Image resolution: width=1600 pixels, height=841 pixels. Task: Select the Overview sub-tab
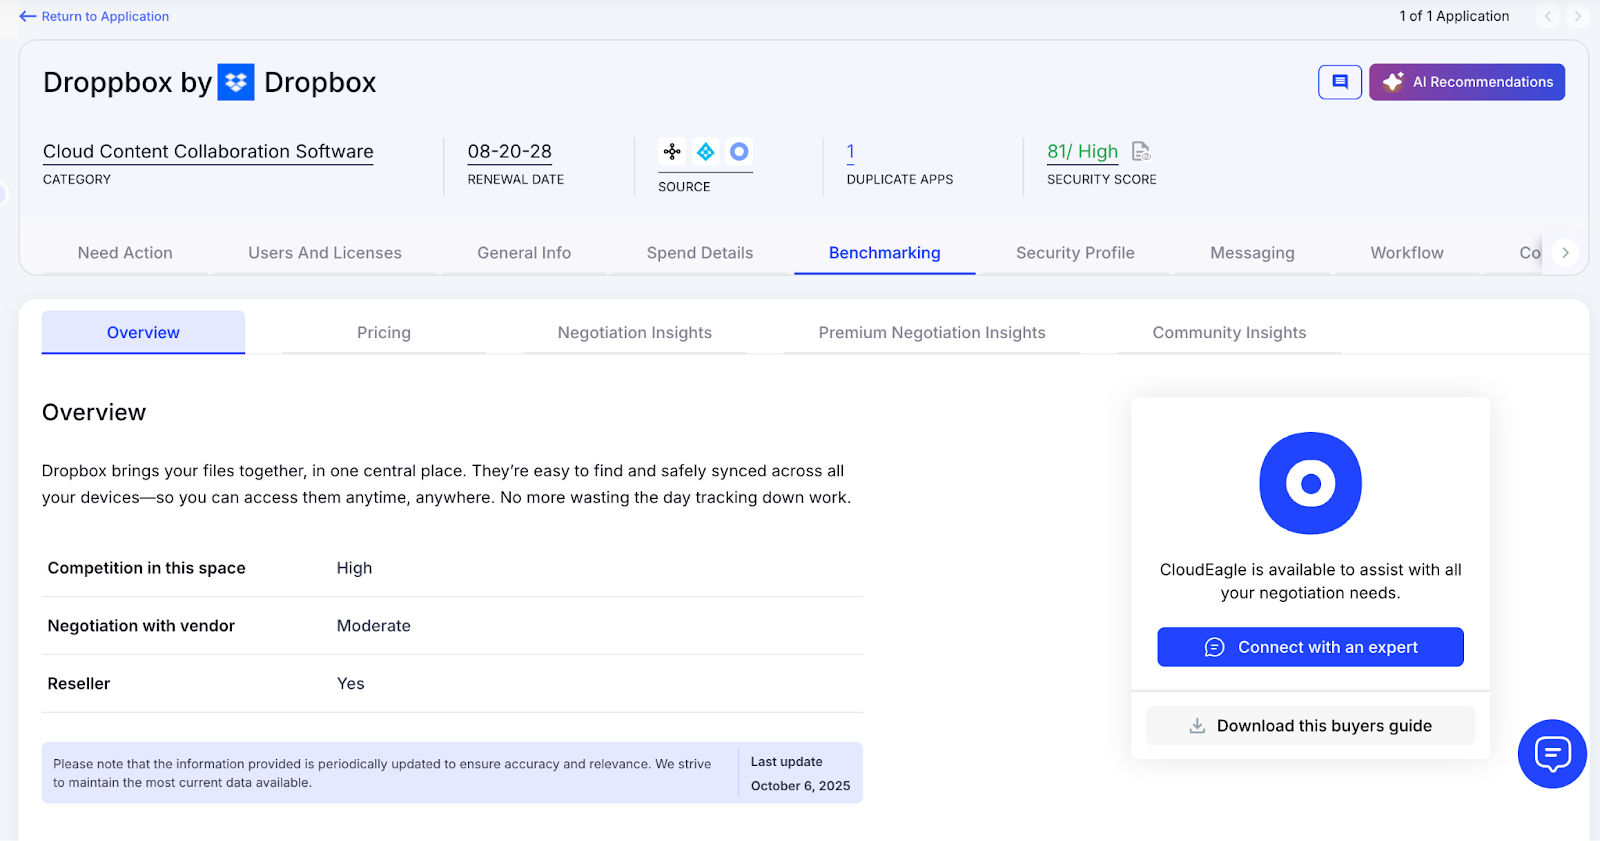pos(143,332)
